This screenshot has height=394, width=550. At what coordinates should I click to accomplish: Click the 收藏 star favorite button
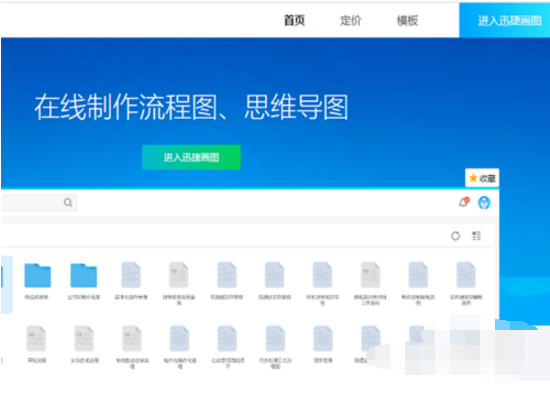(x=482, y=178)
